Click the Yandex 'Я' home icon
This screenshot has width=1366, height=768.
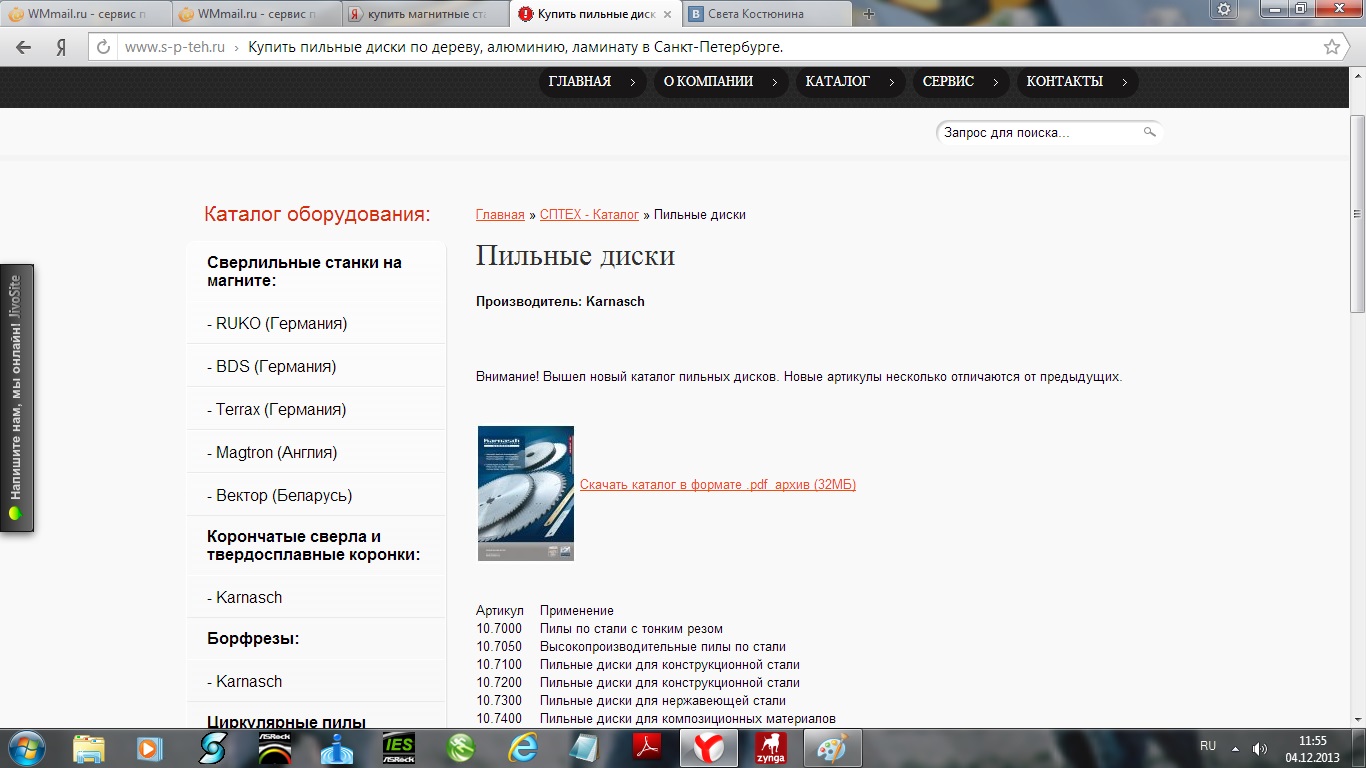tap(61, 47)
